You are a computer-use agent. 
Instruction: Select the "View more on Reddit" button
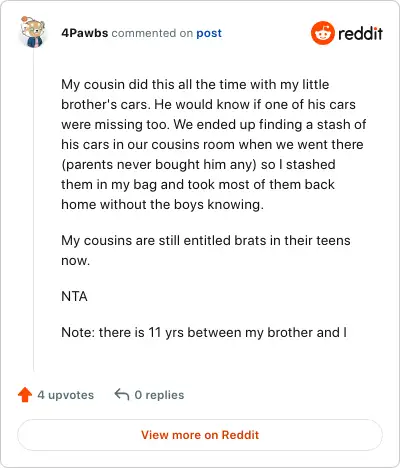(x=200, y=435)
